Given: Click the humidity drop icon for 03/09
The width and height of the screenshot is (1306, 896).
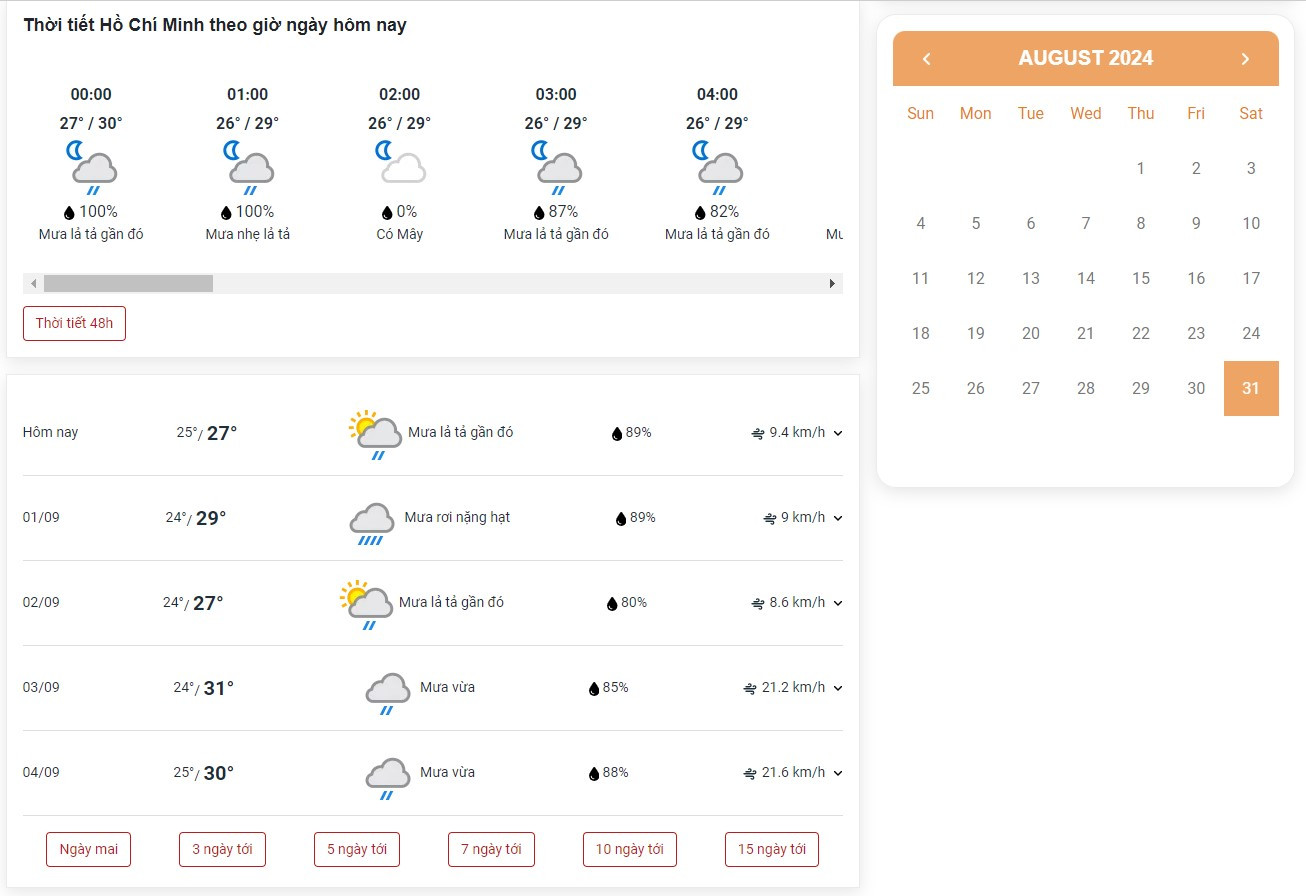Looking at the screenshot, I should 594,689.
